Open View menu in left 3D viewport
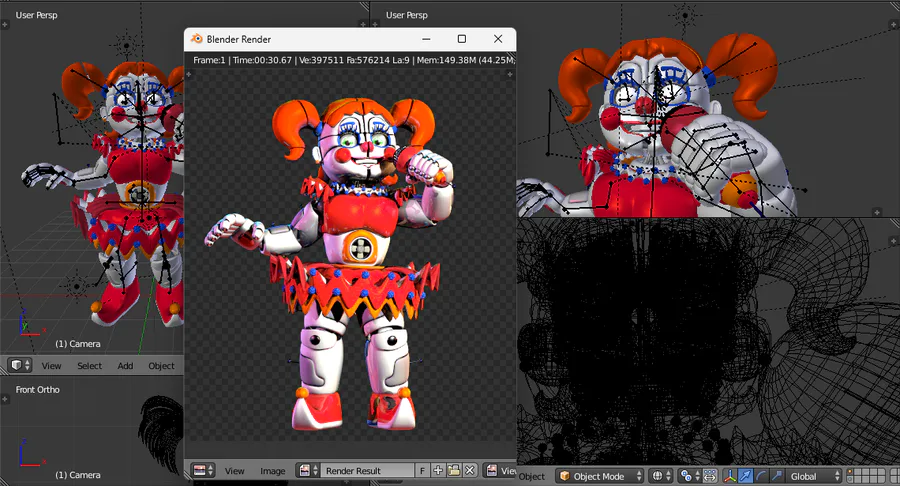 pyautogui.click(x=51, y=366)
